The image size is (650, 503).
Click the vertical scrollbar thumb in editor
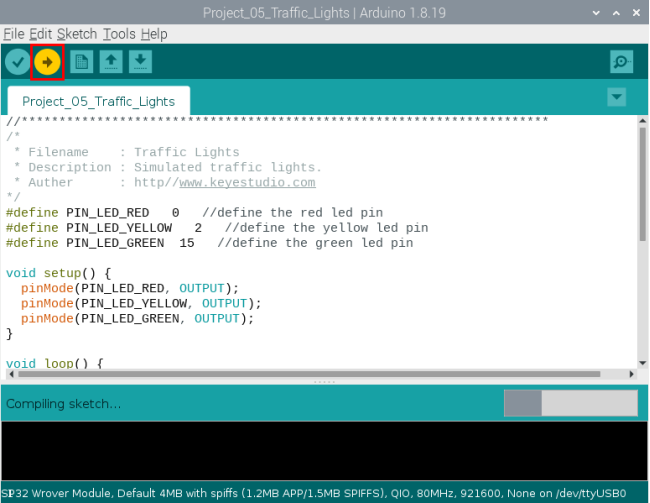tap(642, 184)
